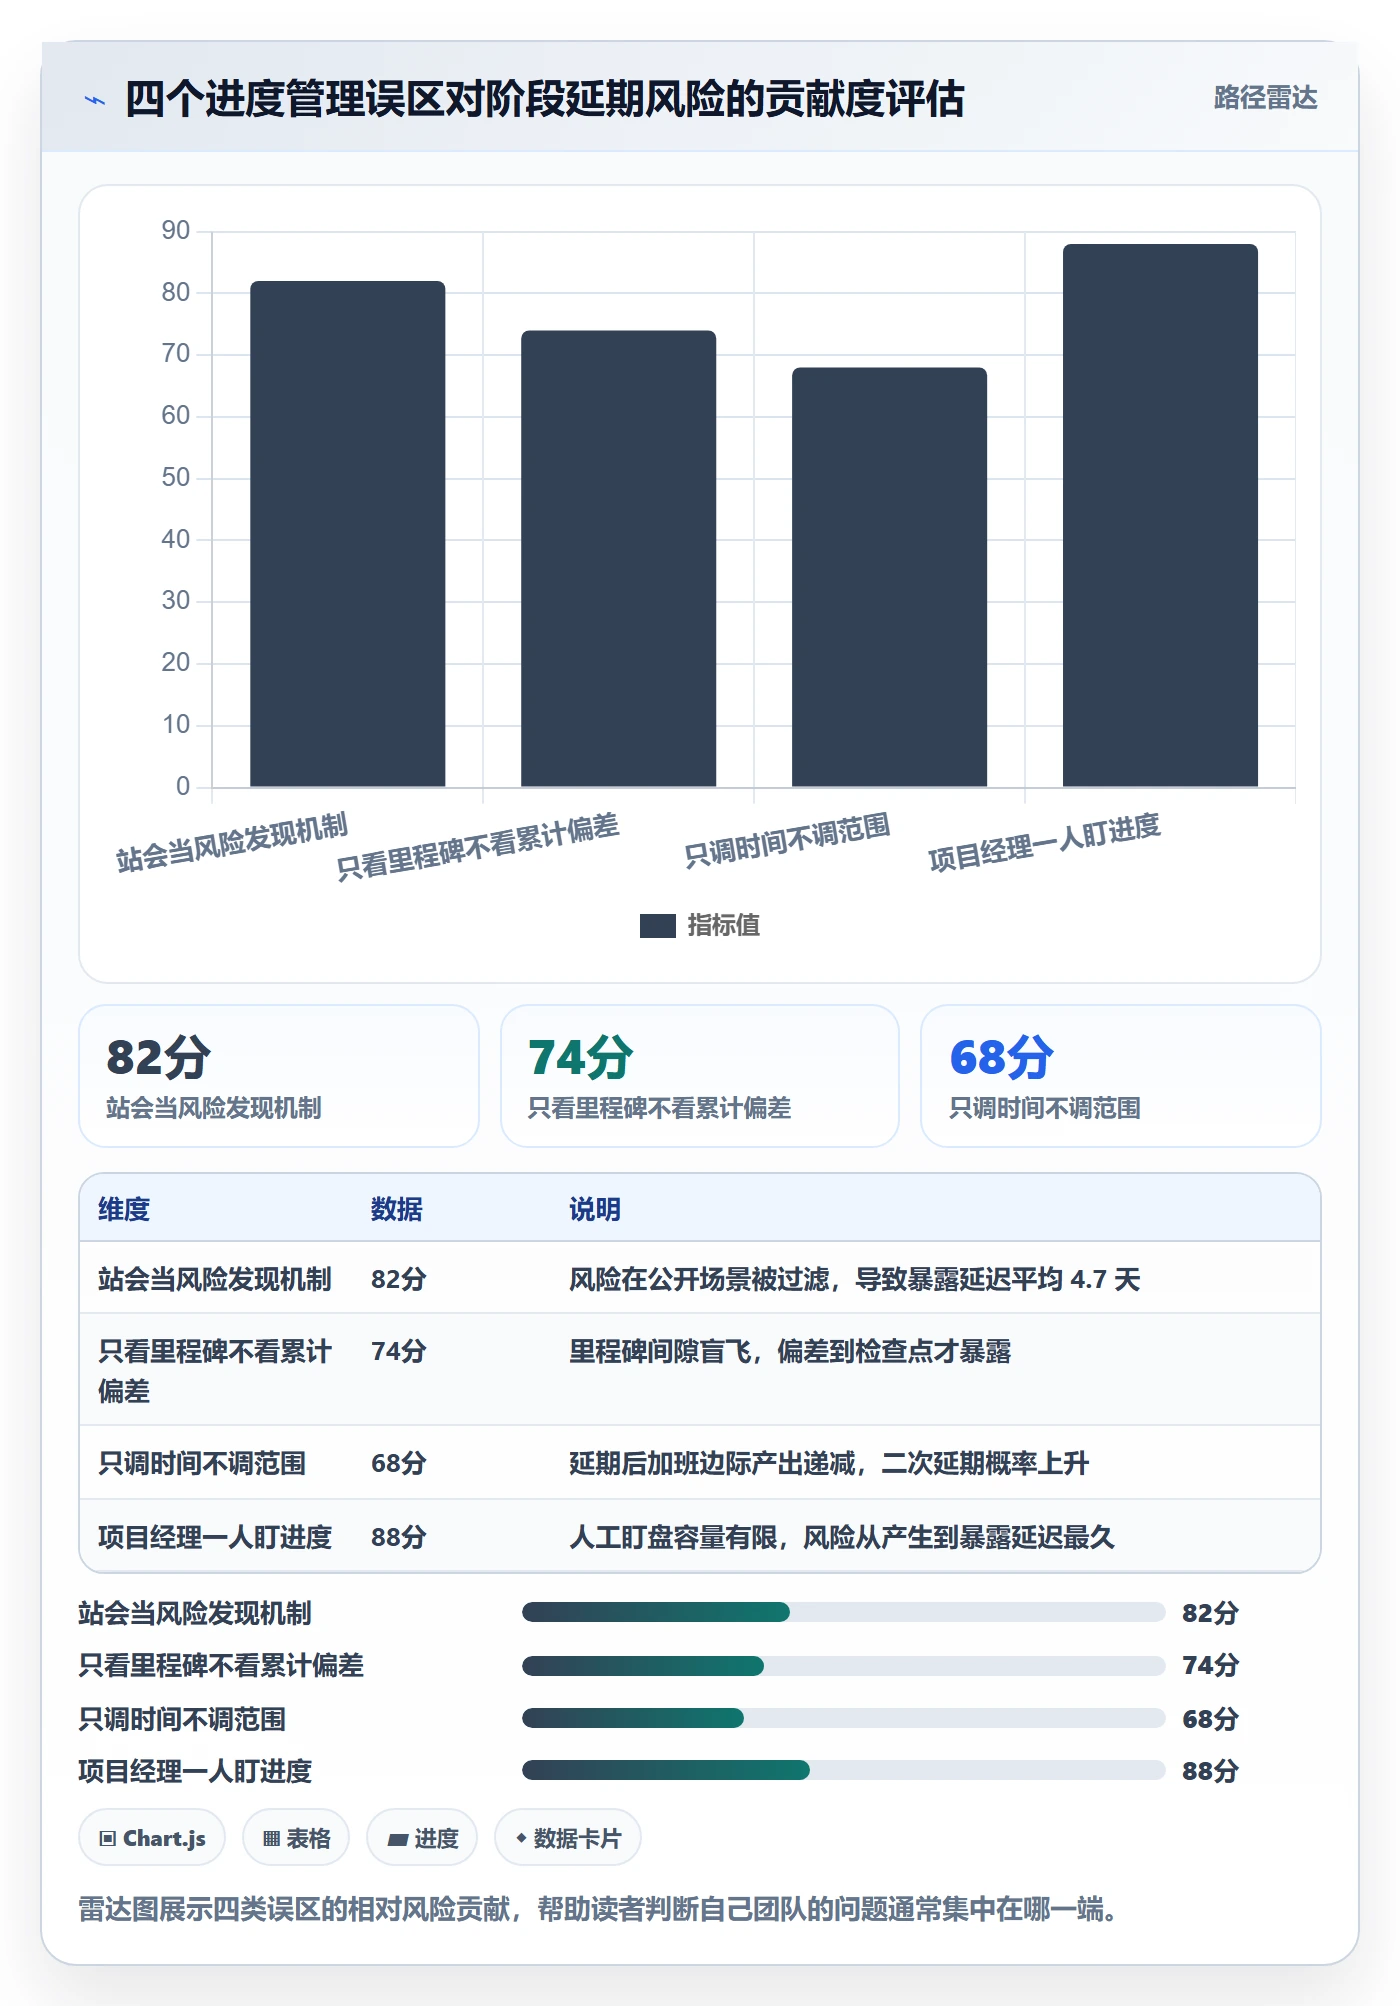Click the 路径雷达 label in header
The height and width of the screenshot is (2006, 1400).
tap(1265, 98)
